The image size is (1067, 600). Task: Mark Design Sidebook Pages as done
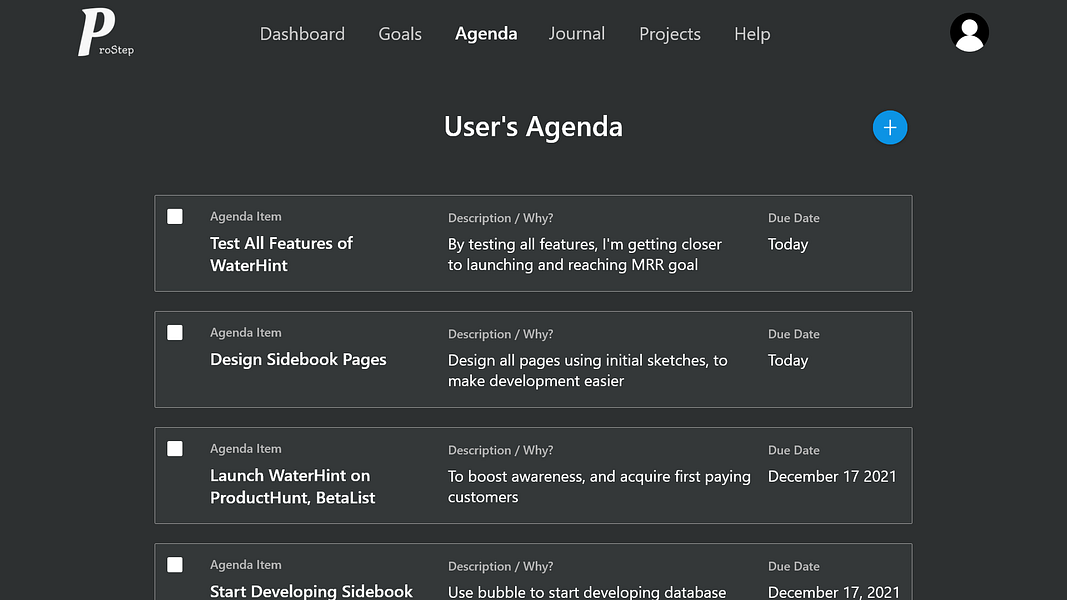pos(175,332)
